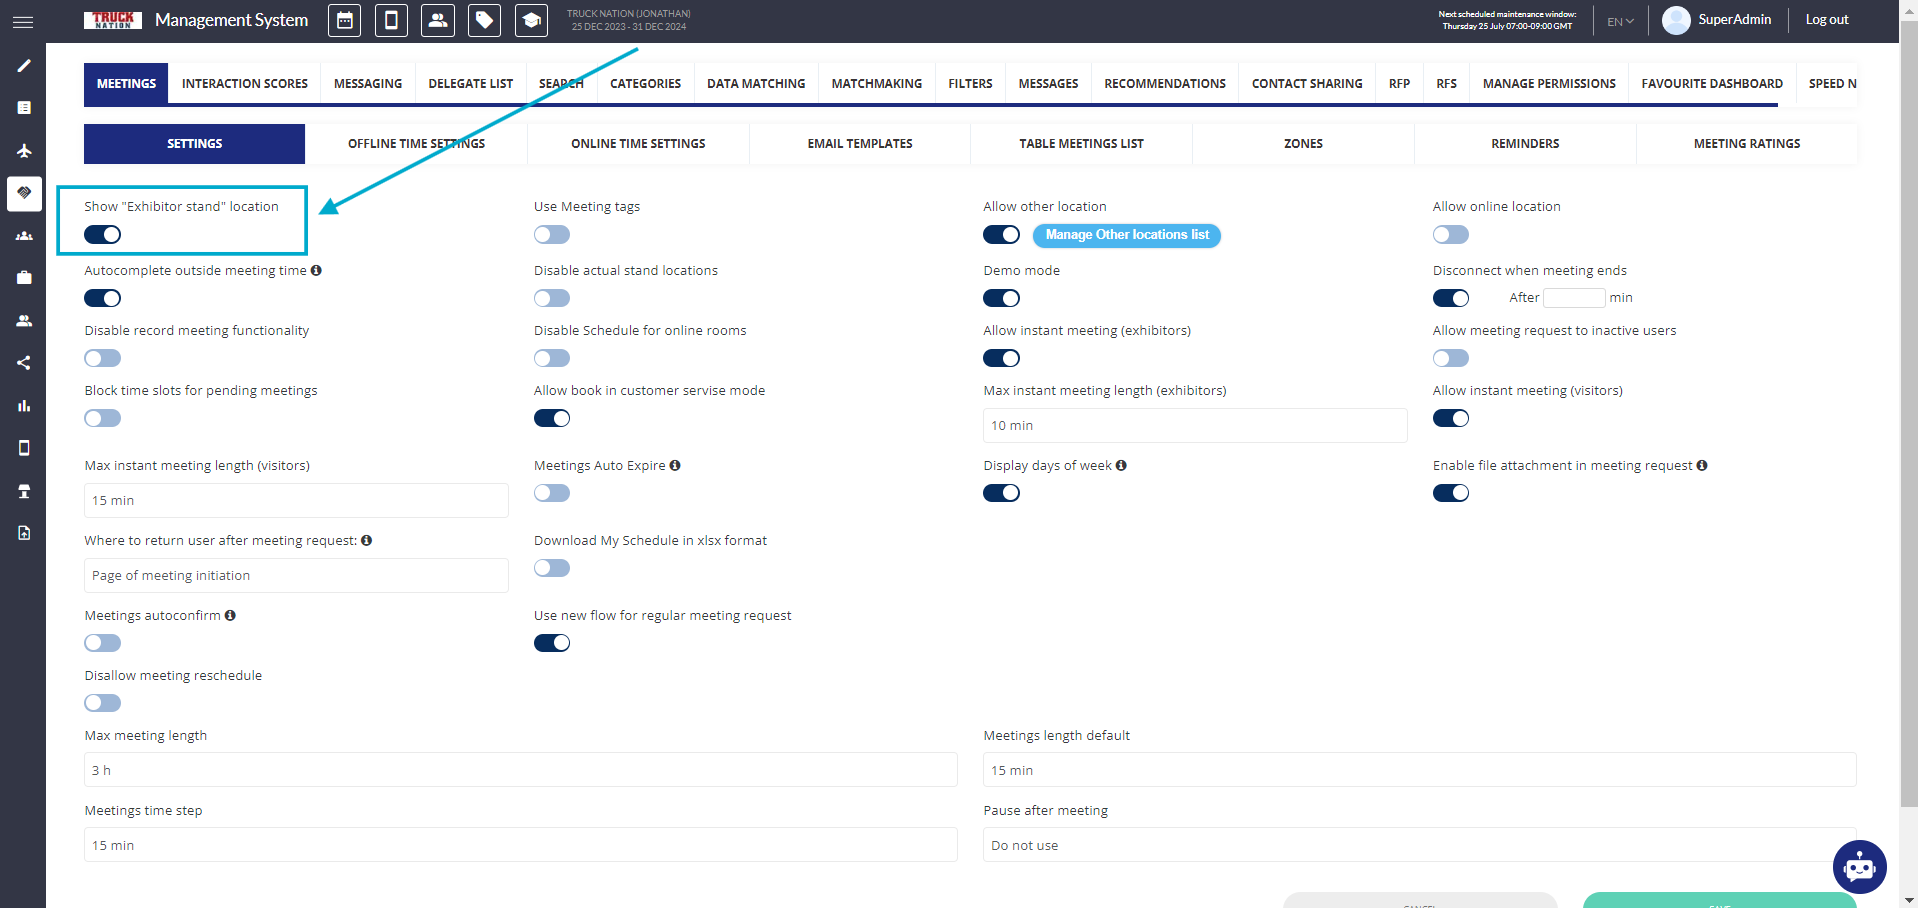Expand the Pause after meeting dropdown

tap(1418, 845)
